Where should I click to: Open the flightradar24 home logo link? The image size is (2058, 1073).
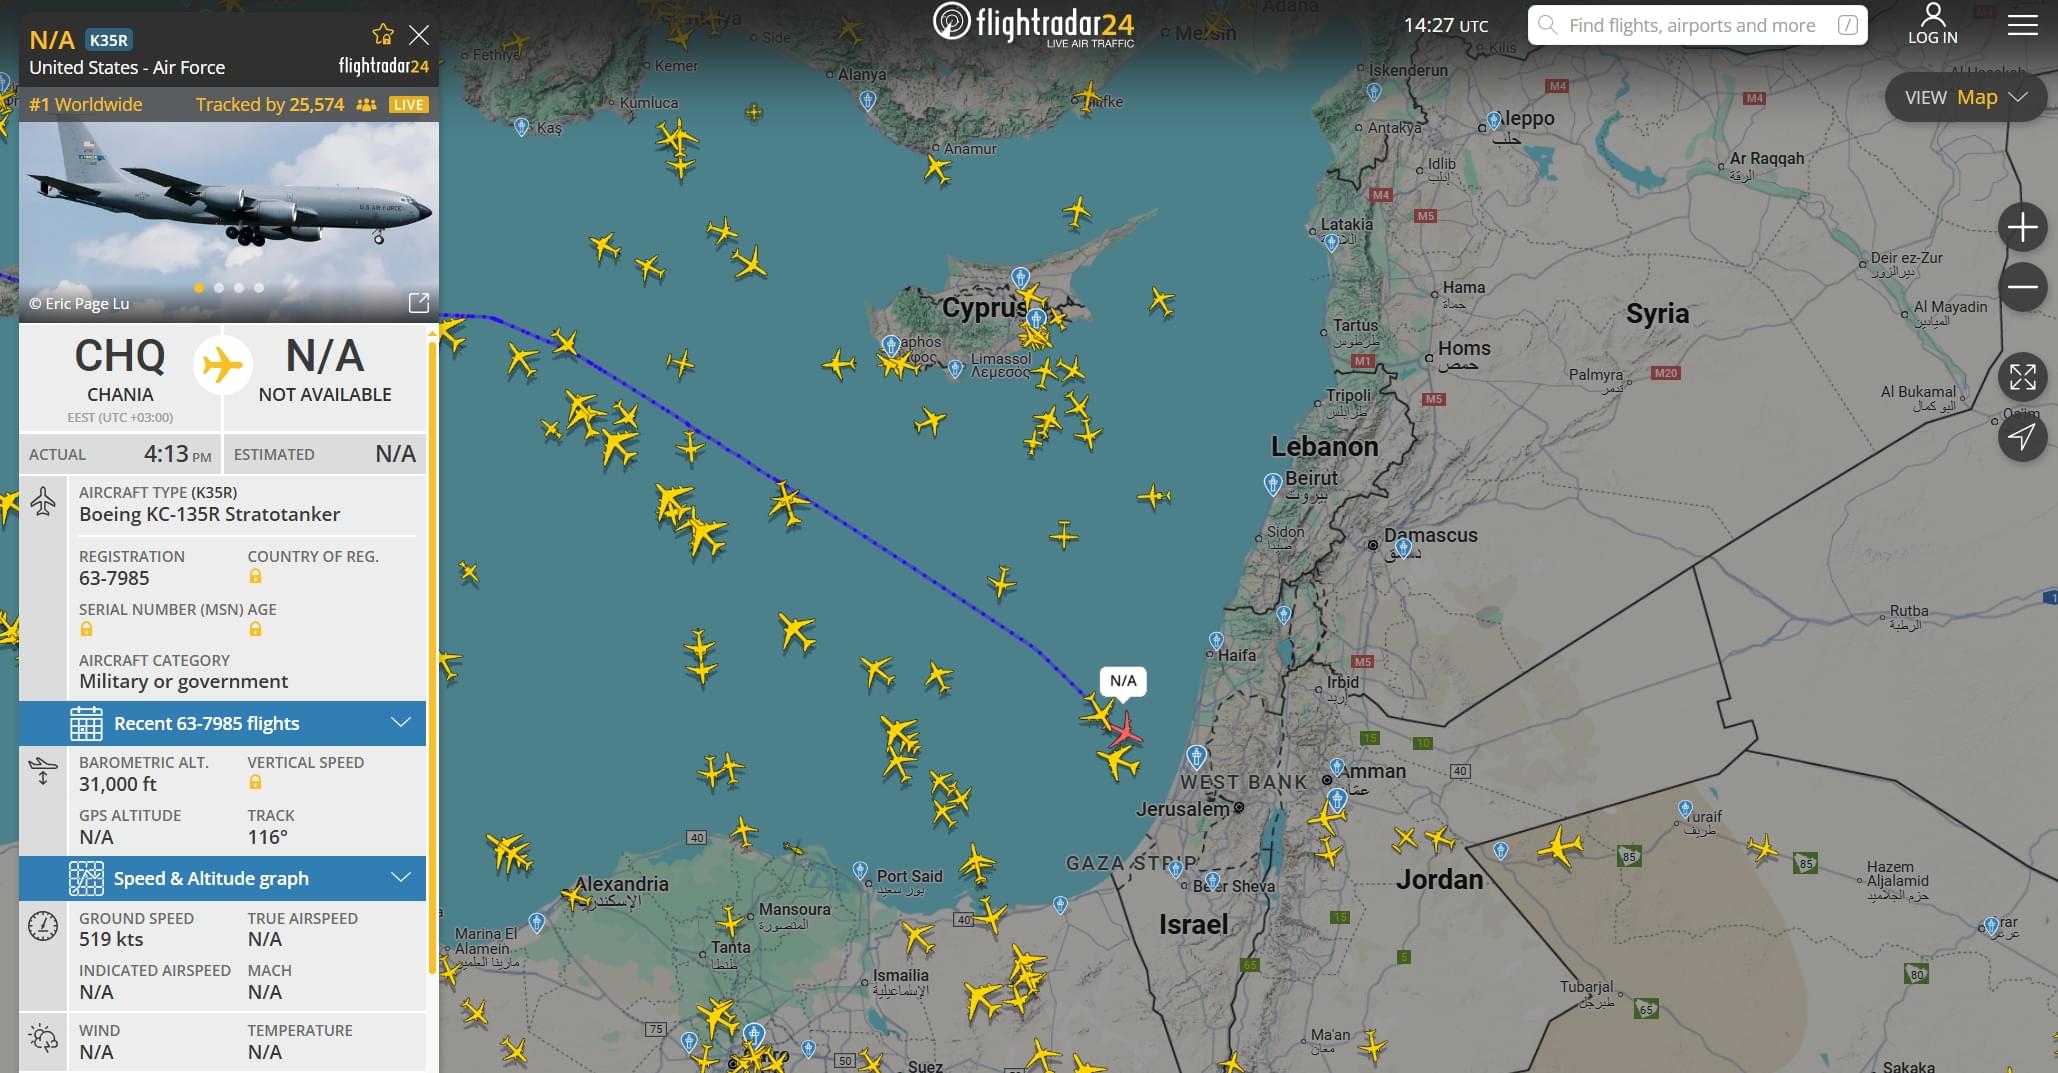[1033, 25]
